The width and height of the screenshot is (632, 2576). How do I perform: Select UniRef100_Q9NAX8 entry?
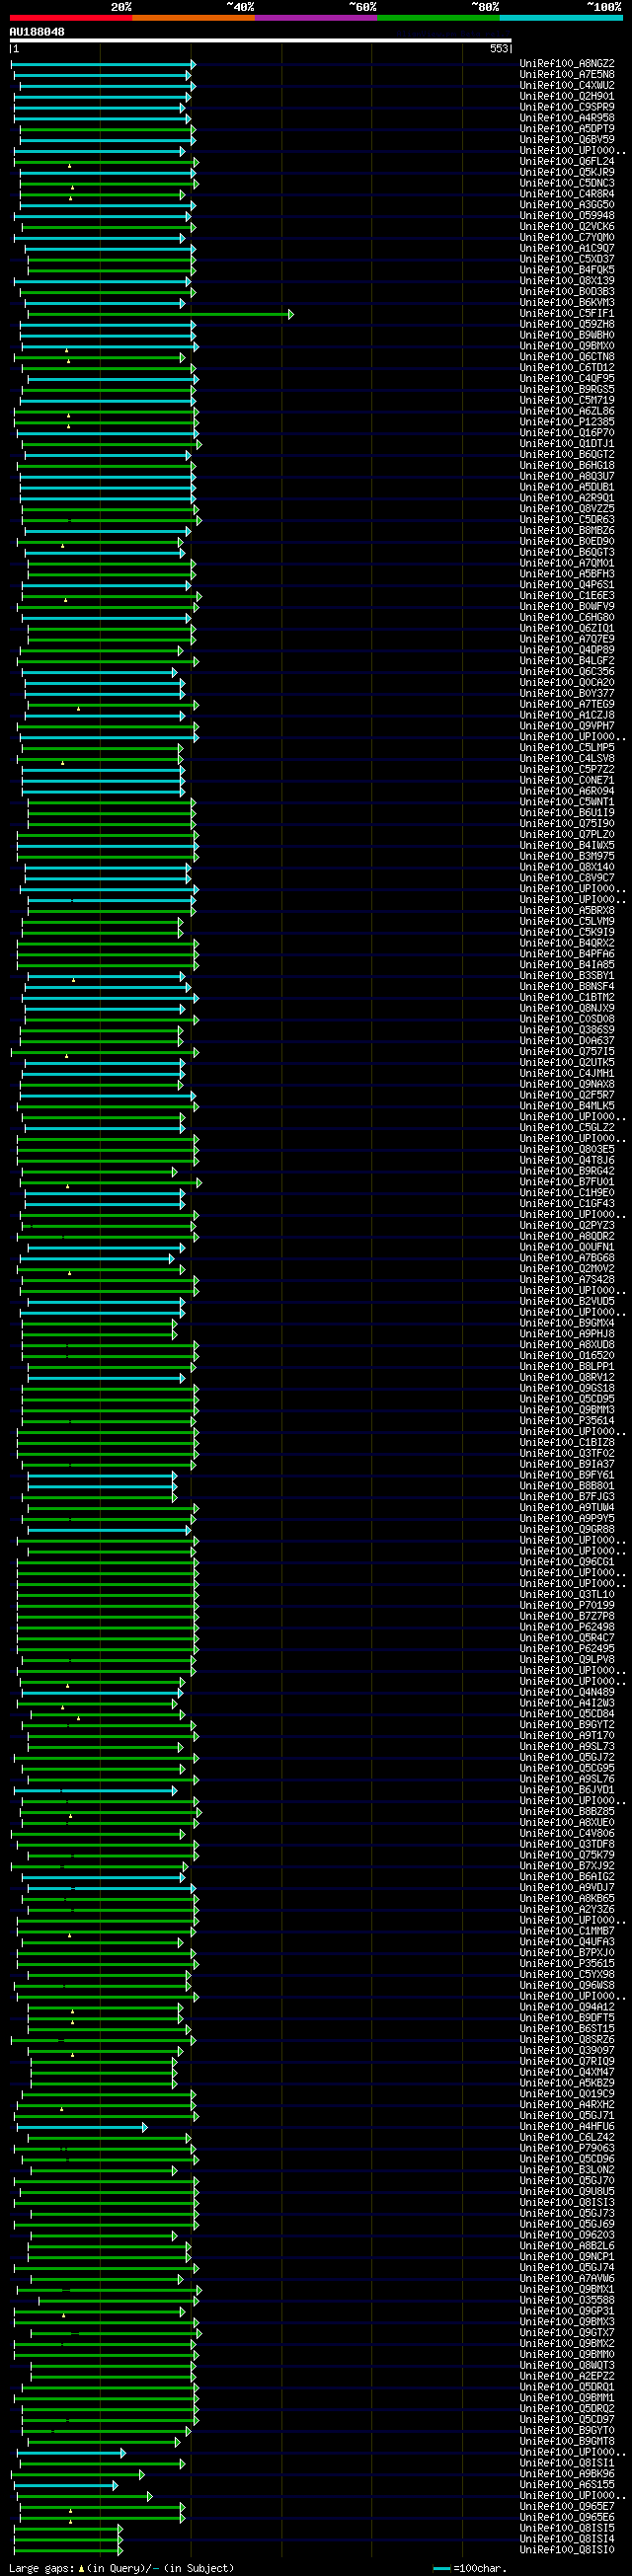[x=567, y=1085]
